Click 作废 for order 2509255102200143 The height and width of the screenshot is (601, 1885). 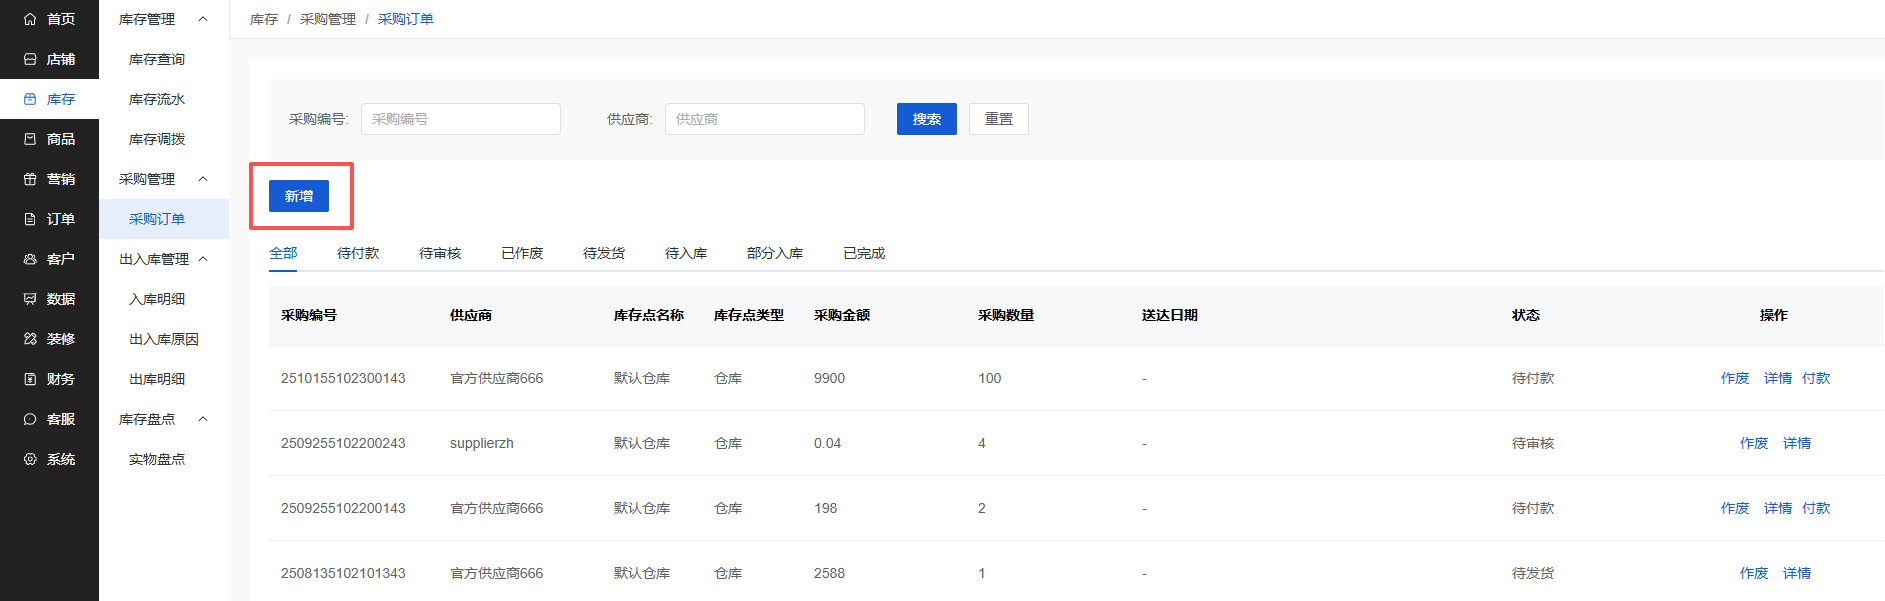point(1735,508)
